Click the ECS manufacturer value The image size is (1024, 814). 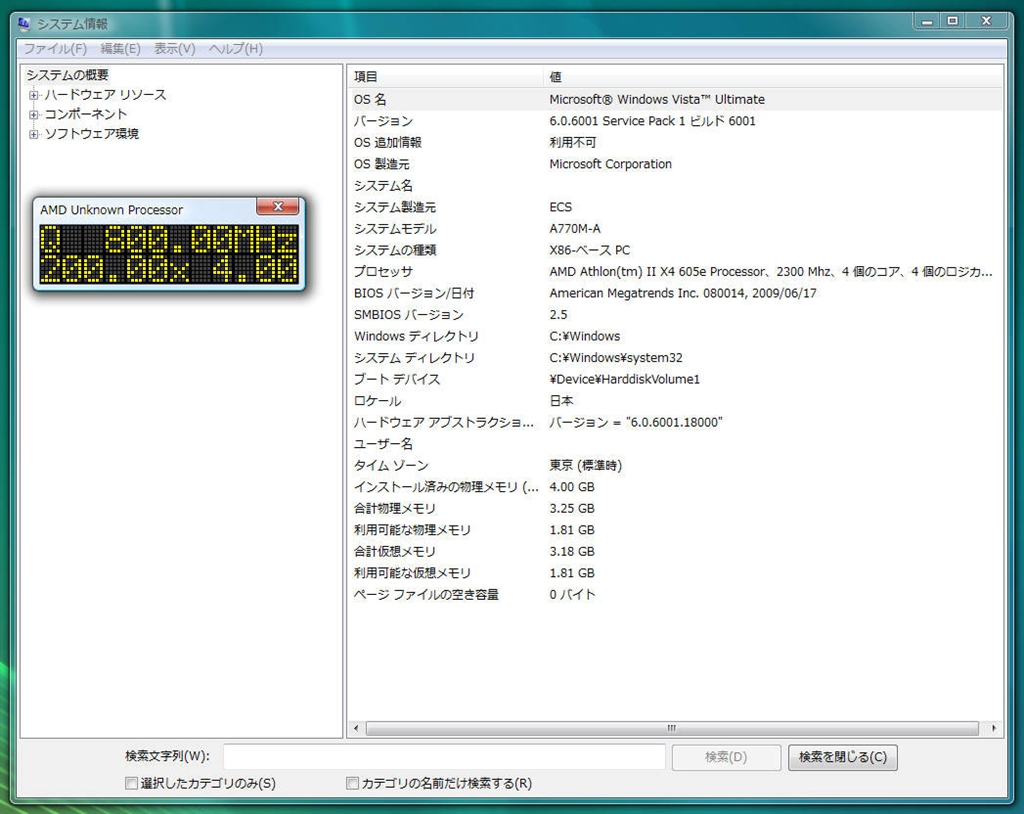(x=560, y=207)
